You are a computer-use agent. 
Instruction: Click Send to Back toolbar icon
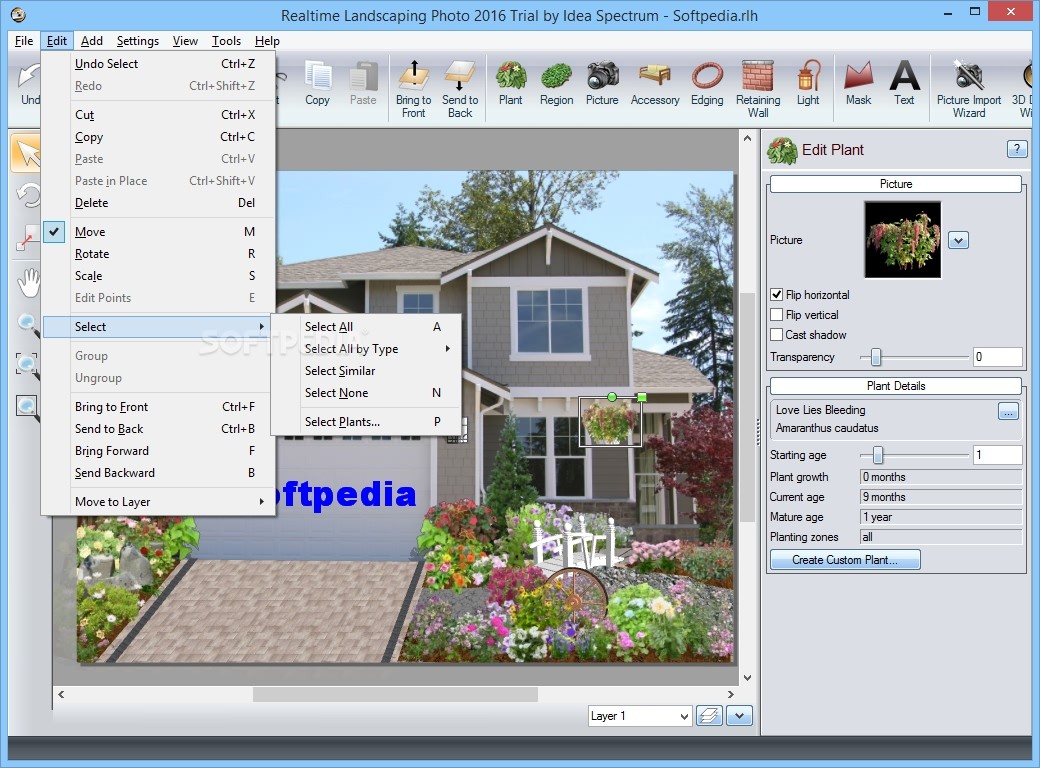tap(460, 90)
